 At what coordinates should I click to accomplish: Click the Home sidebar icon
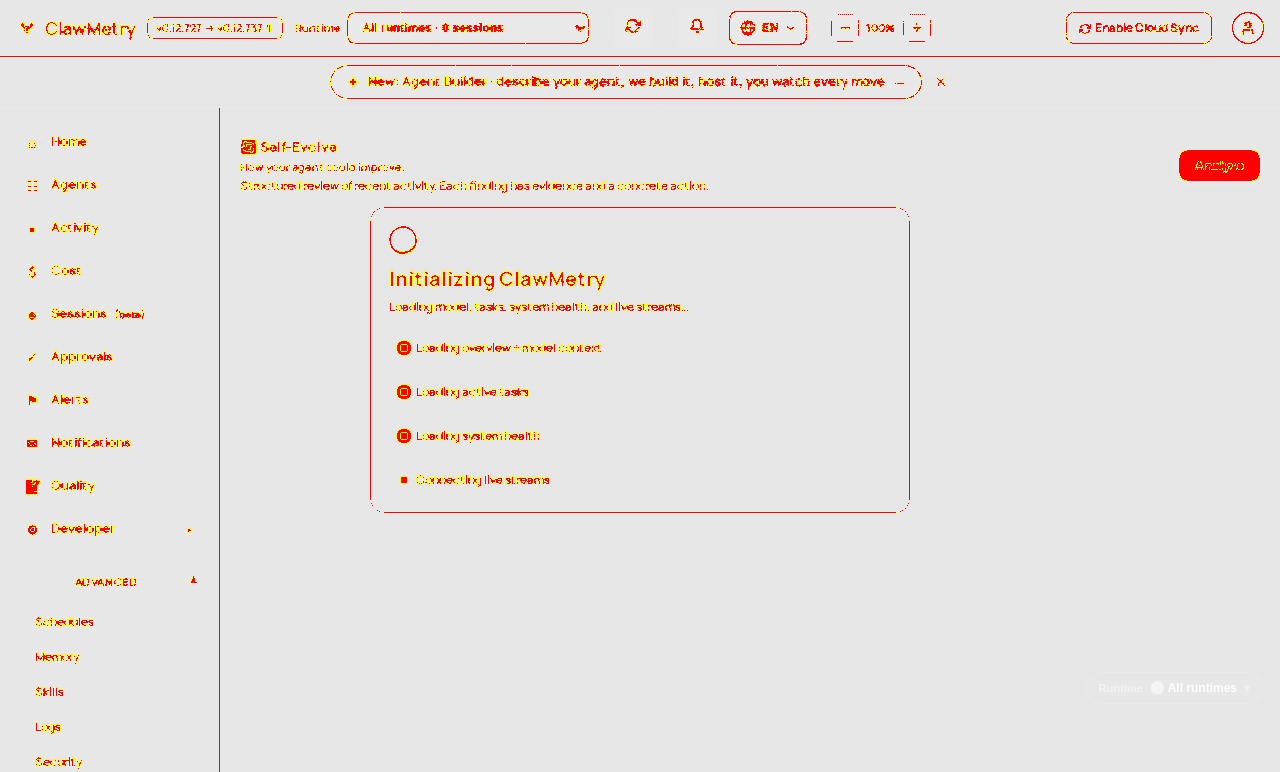(x=32, y=143)
